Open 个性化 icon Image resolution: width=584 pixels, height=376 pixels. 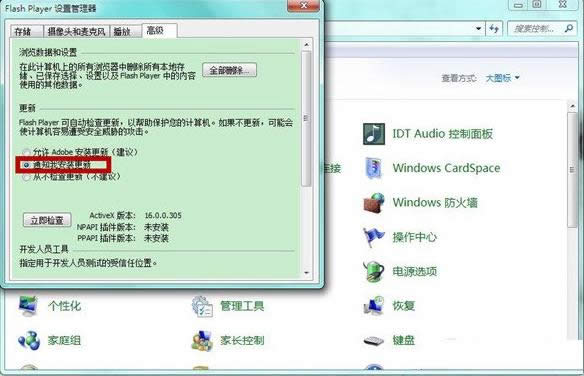coord(28,306)
